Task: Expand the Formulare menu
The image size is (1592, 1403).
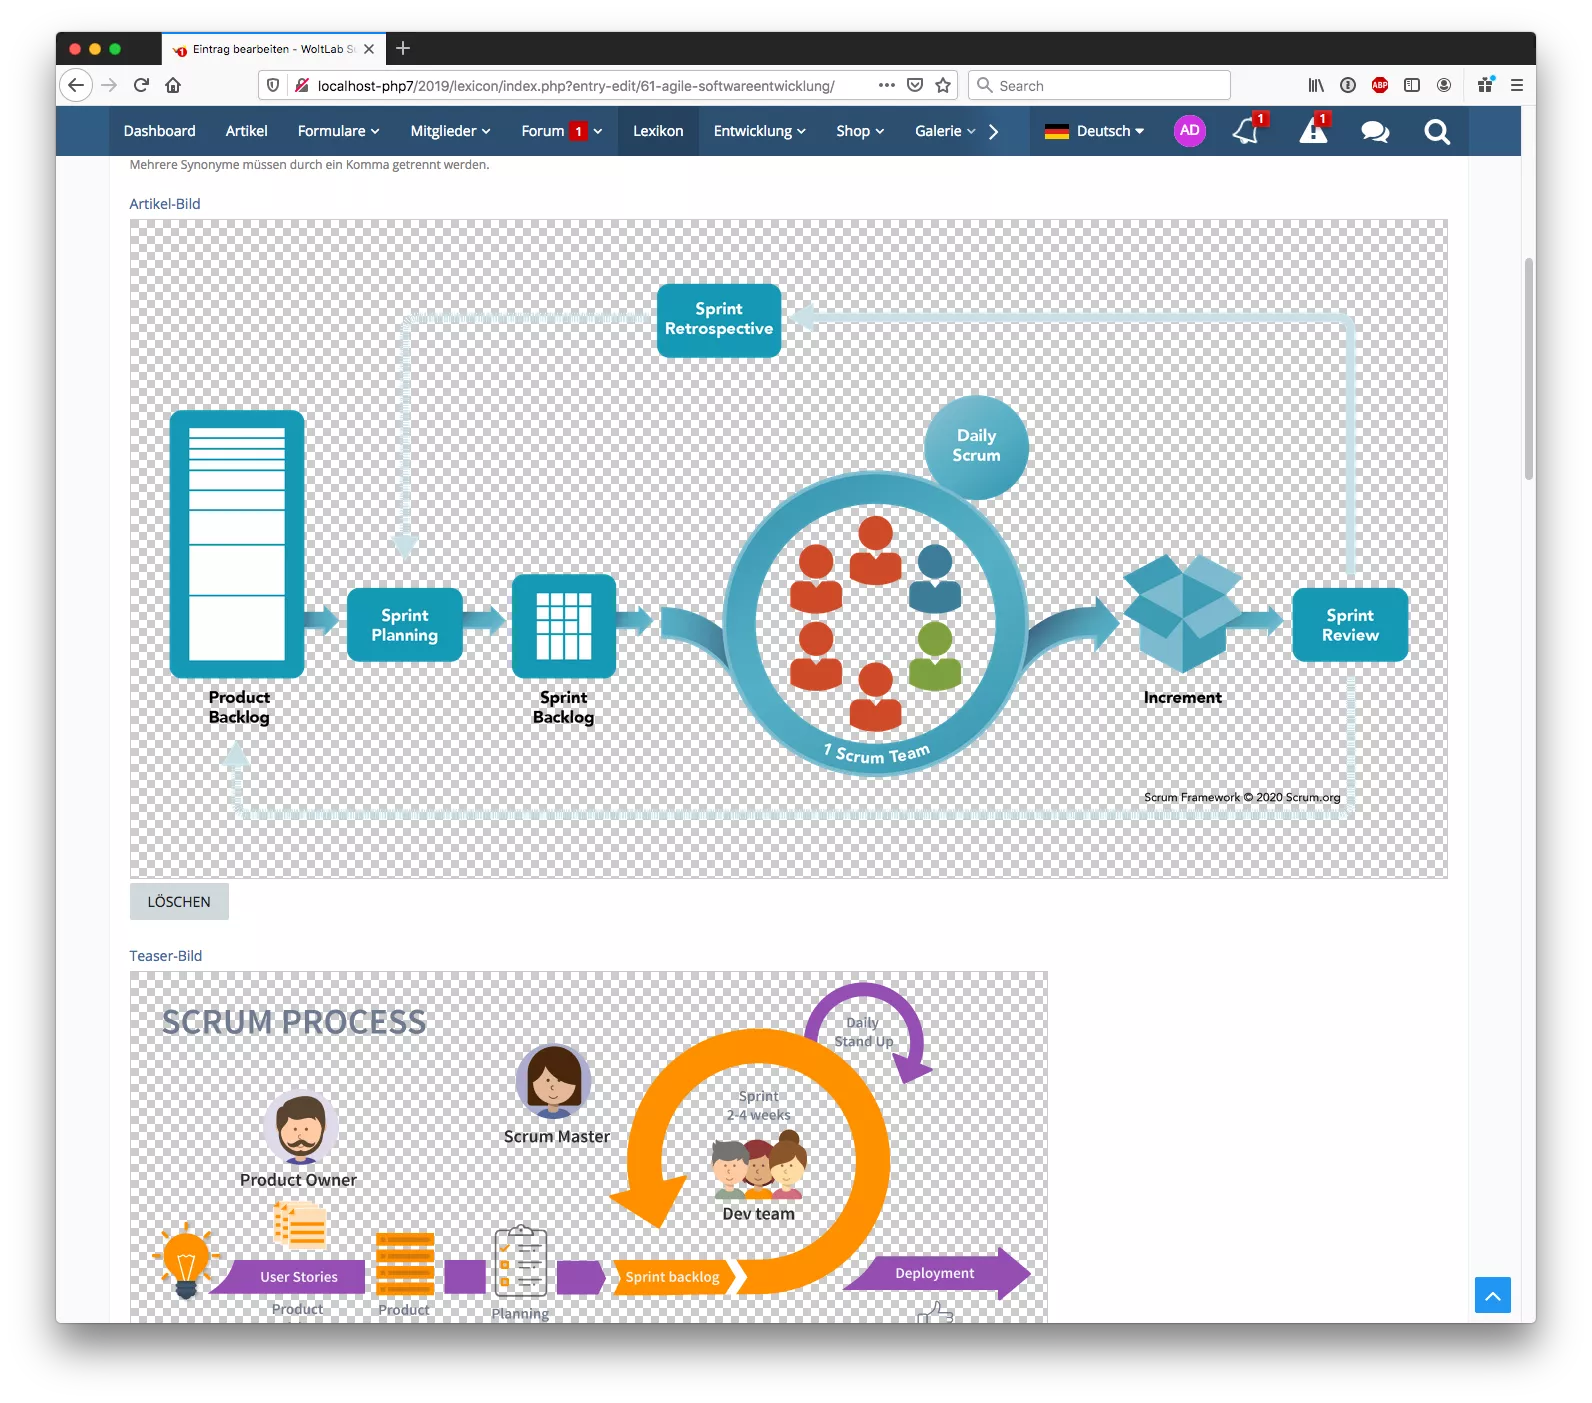Action: pyautogui.click(x=338, y=131)
